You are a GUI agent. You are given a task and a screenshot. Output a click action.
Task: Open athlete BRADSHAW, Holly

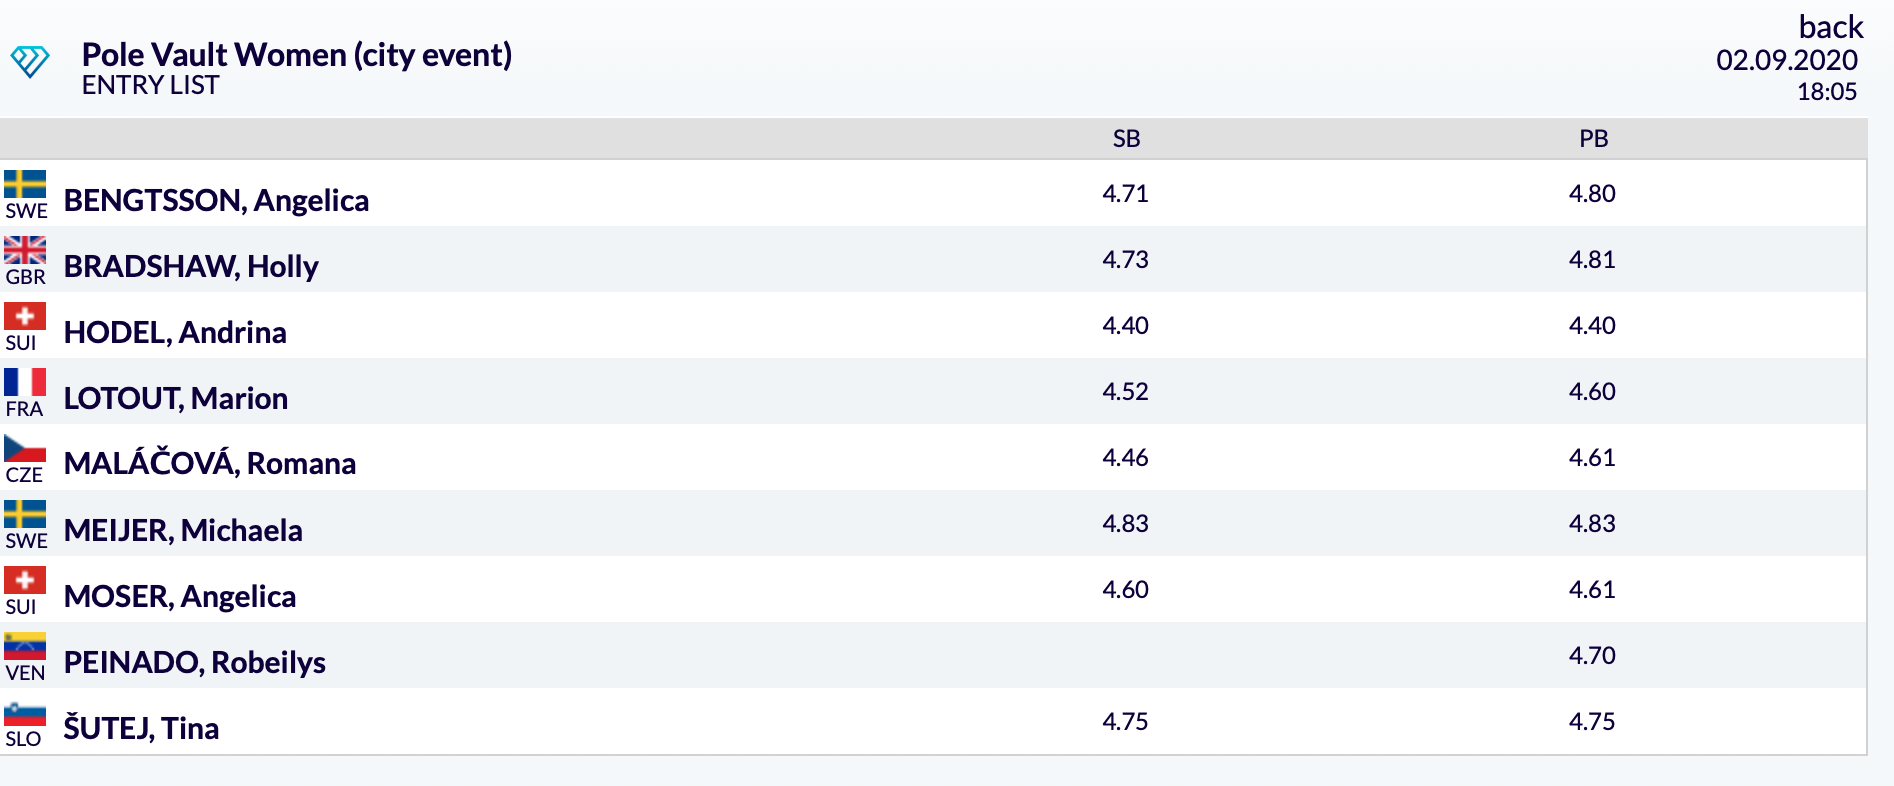pyautogui.click(x=191, y=266)
